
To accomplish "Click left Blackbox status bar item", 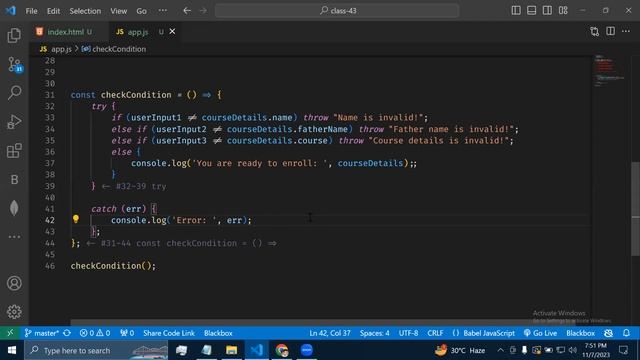I will 218,333.
